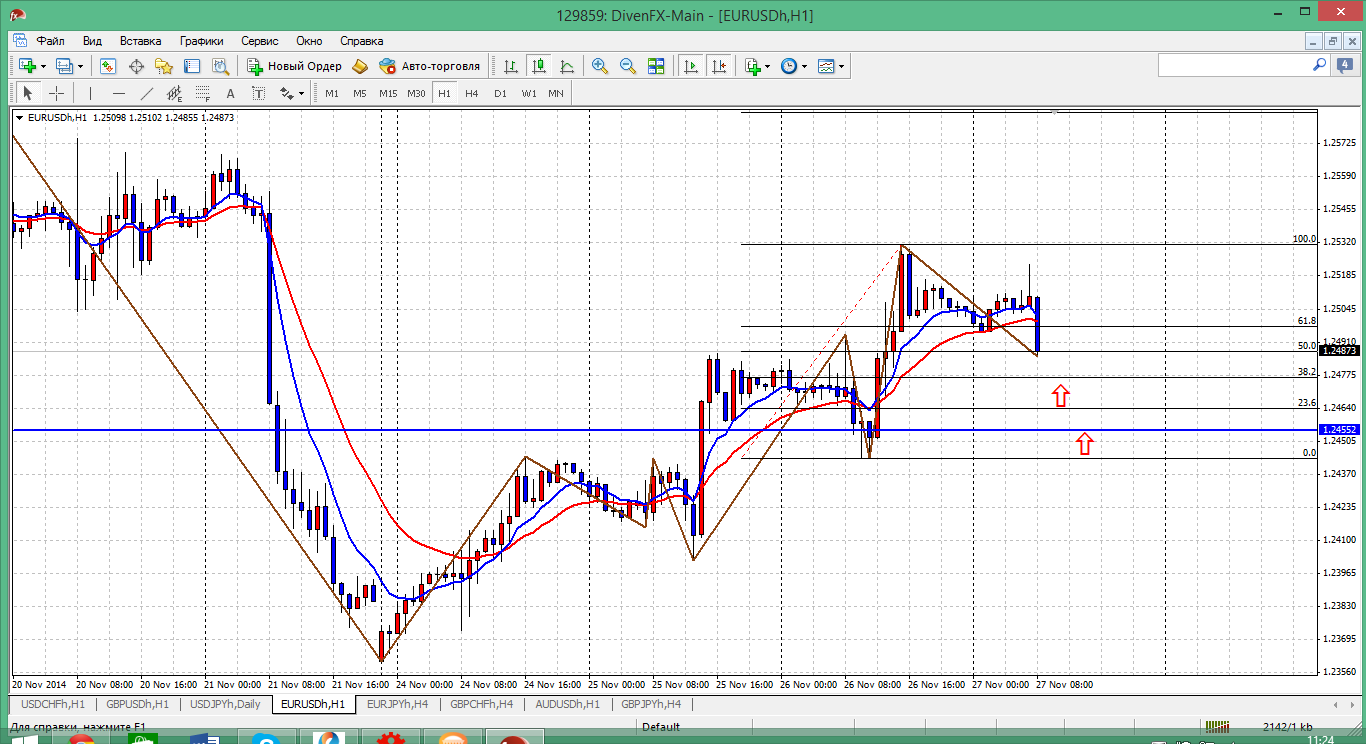
Task: Expand the periodicity clock dropdown
Action: point(793,66)
